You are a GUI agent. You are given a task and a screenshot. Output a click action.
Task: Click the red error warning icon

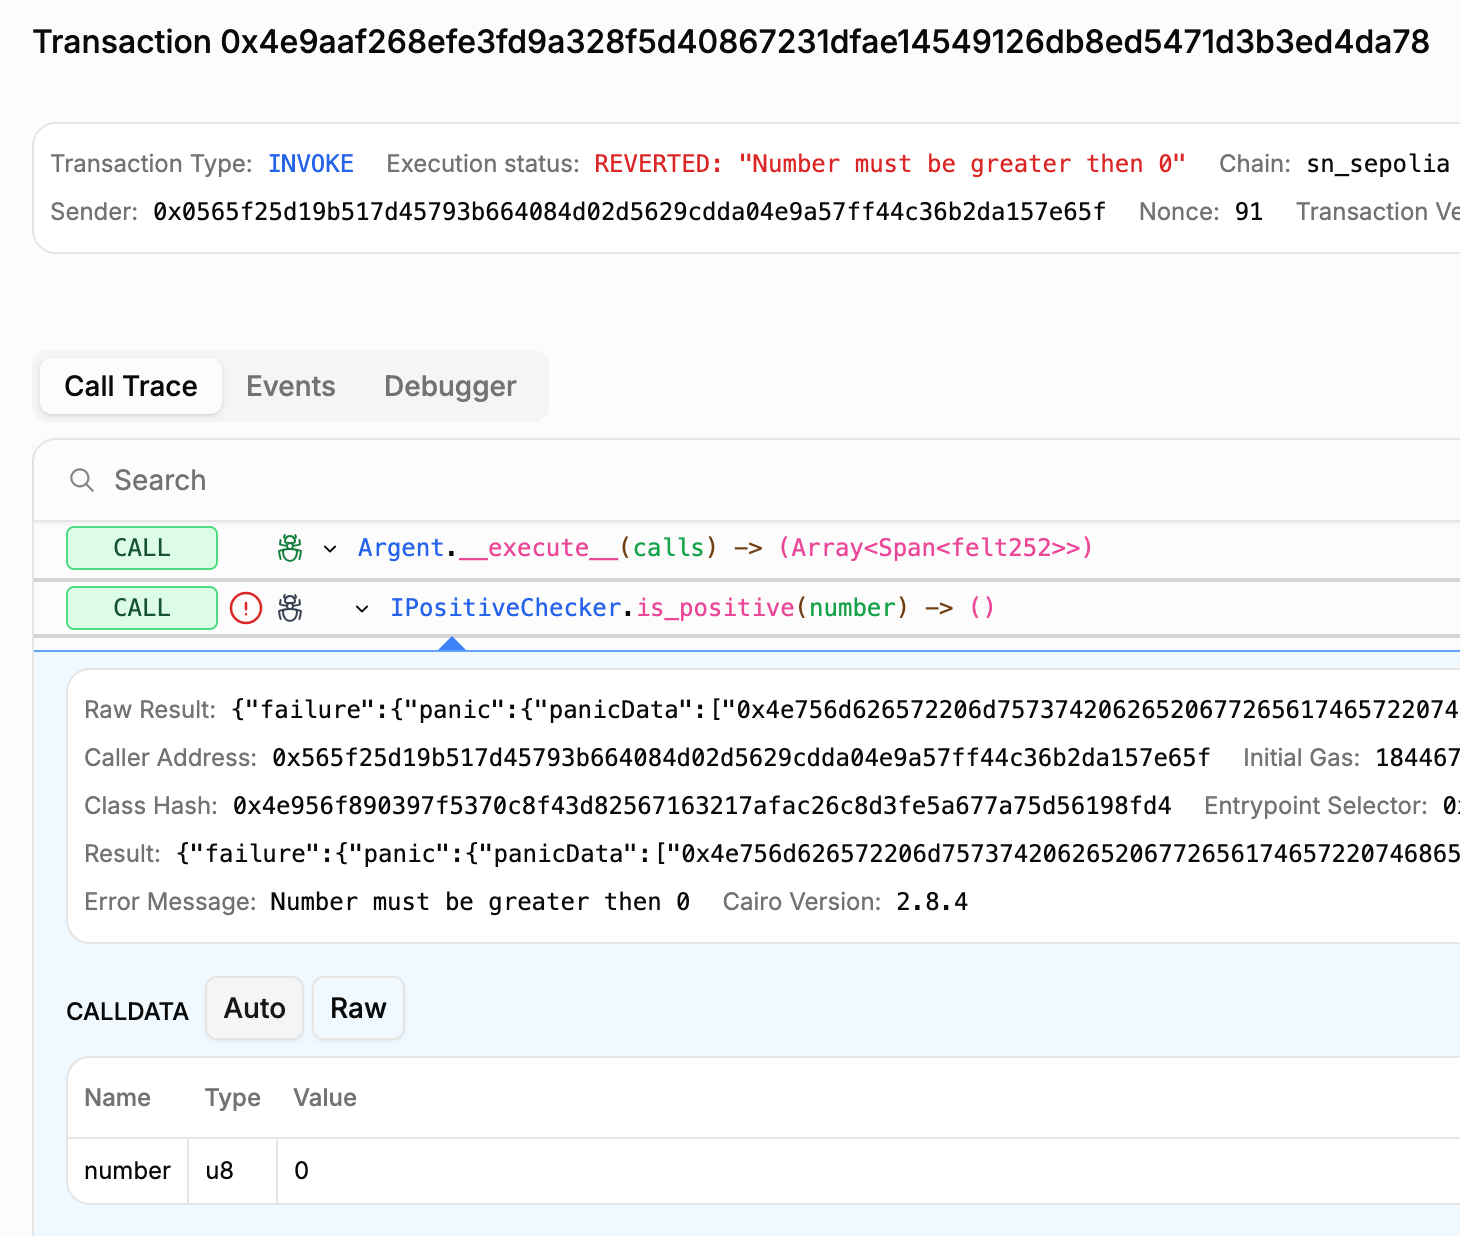246,608
